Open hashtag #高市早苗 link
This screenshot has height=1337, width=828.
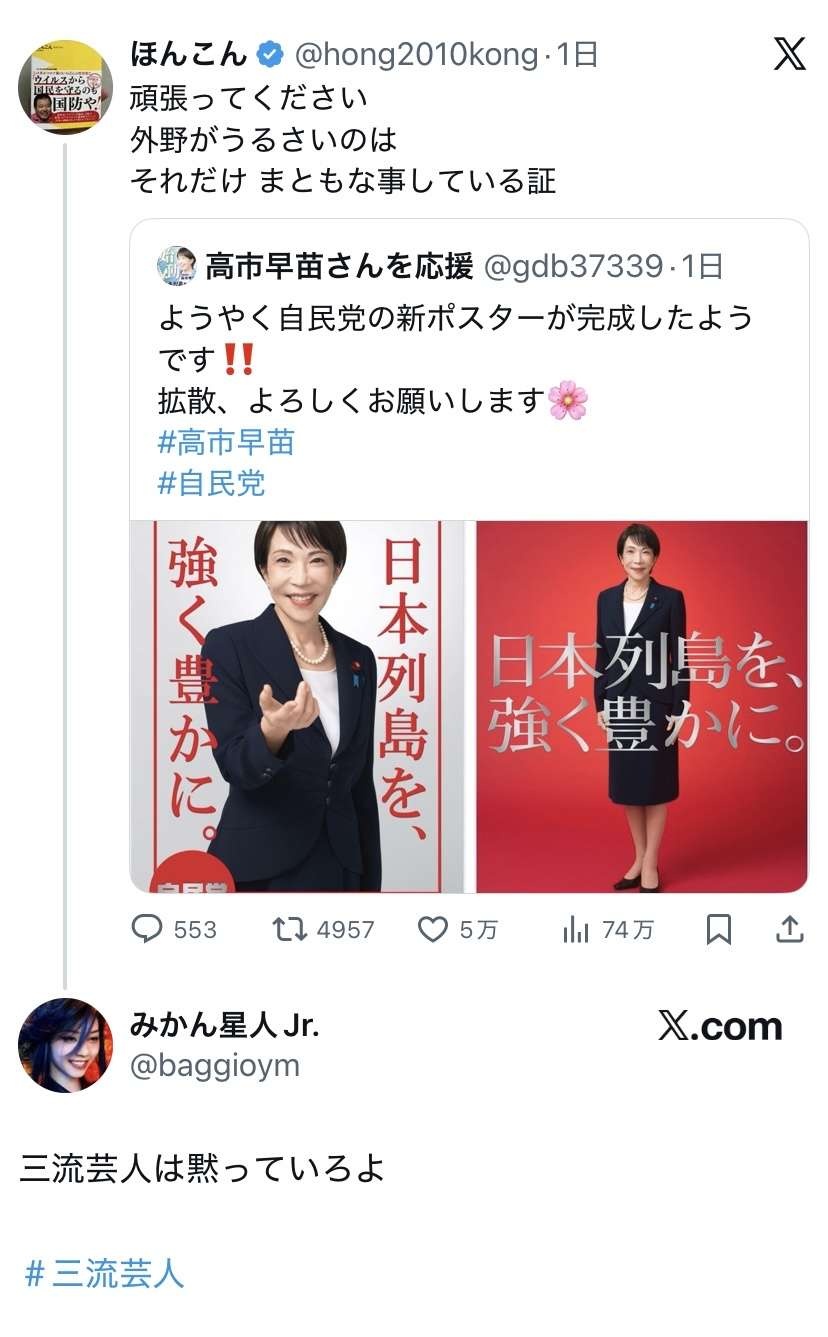(226, 441)
